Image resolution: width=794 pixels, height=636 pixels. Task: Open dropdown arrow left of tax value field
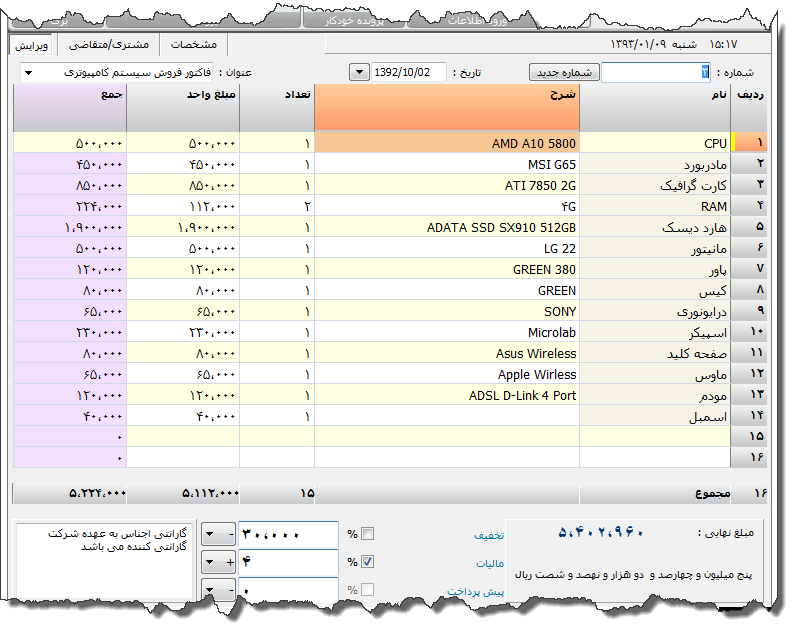coord(211,562)
